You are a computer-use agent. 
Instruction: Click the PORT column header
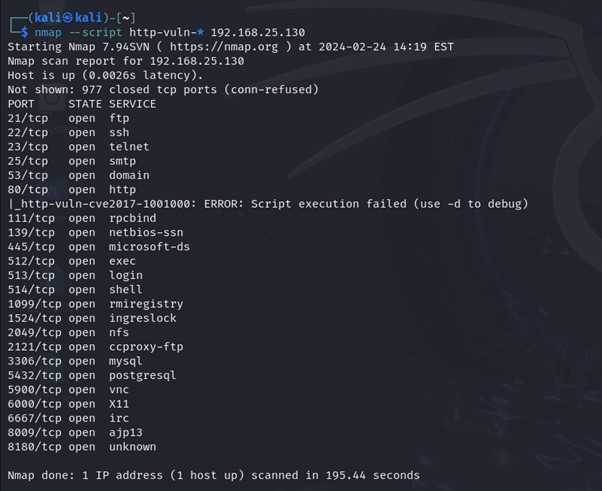[x=21, y=104]
